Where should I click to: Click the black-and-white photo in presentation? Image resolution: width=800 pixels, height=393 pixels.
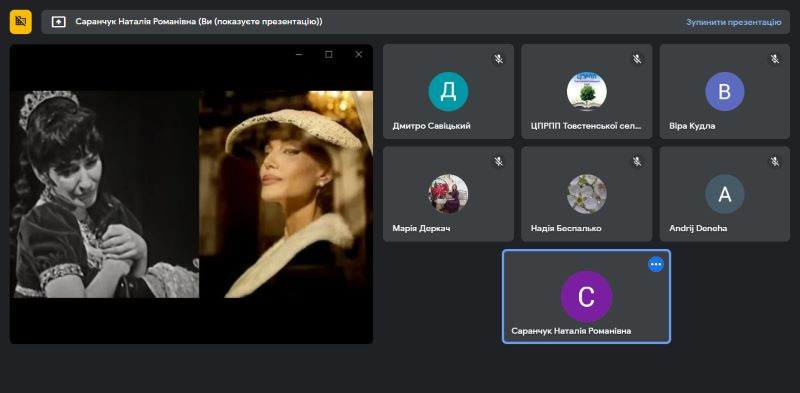pyautogui.click(x=105, y=194)
